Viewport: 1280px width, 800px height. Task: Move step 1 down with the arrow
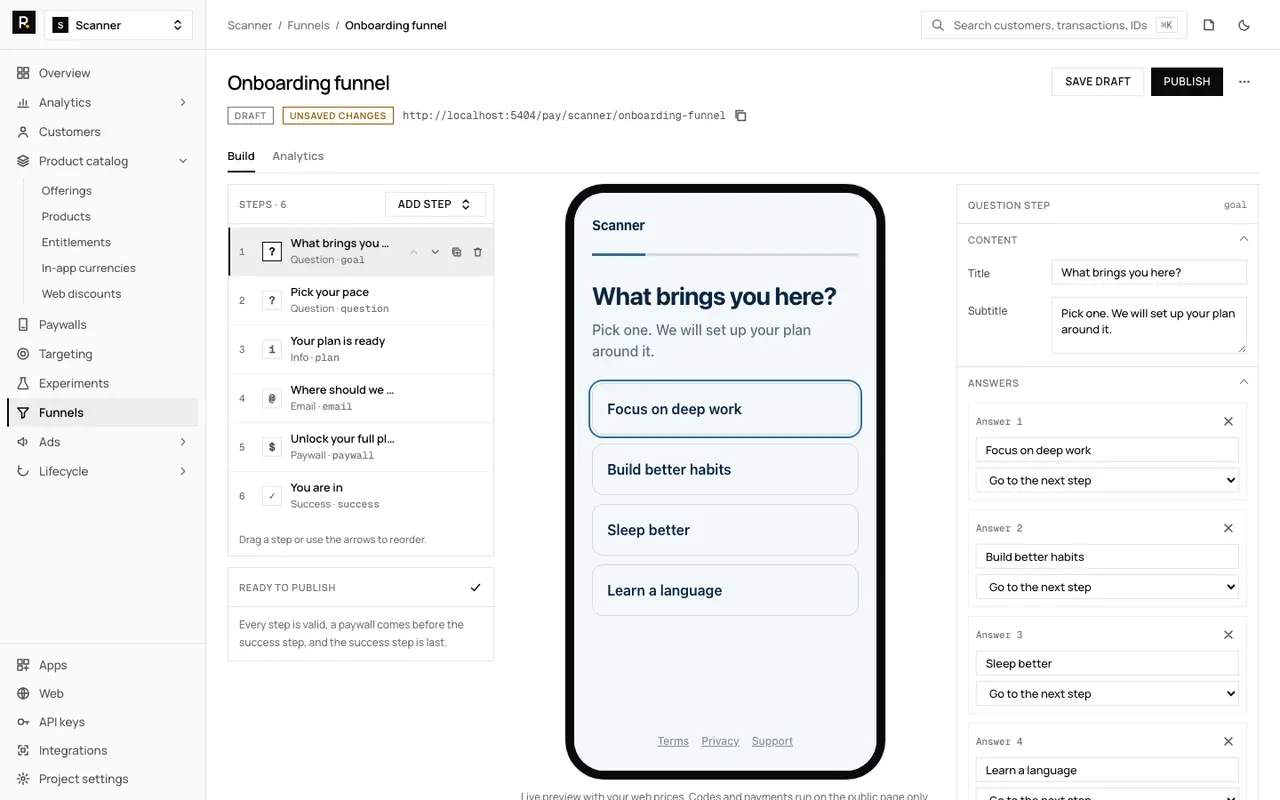click(435, 252)
